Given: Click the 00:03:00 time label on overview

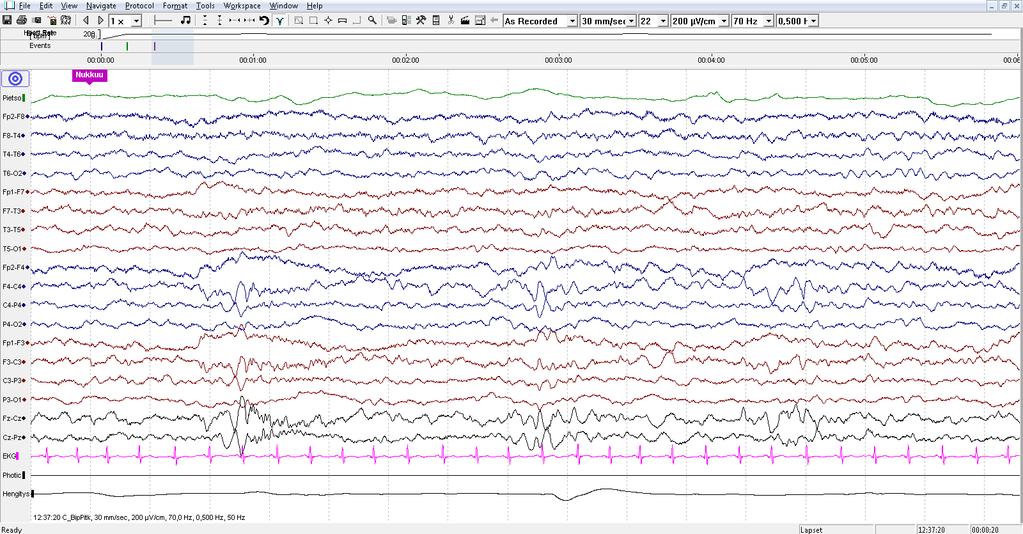Looking at the screenshot, I should point(558,60).
